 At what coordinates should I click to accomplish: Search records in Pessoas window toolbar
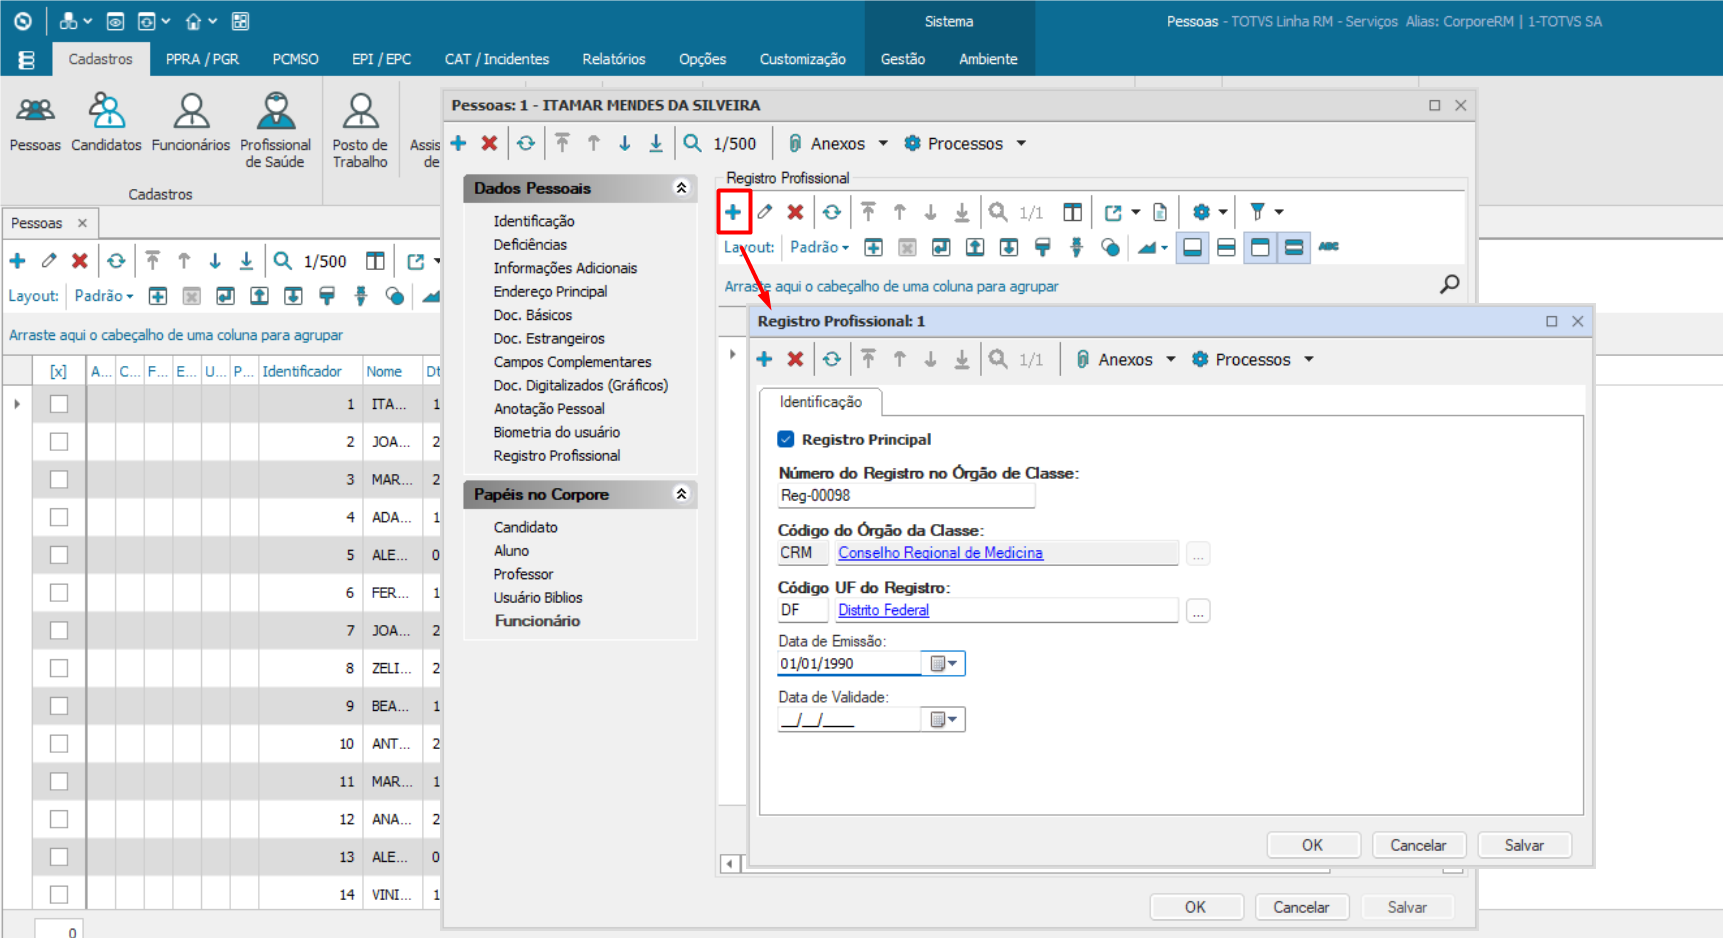click(x=692, y=143)
